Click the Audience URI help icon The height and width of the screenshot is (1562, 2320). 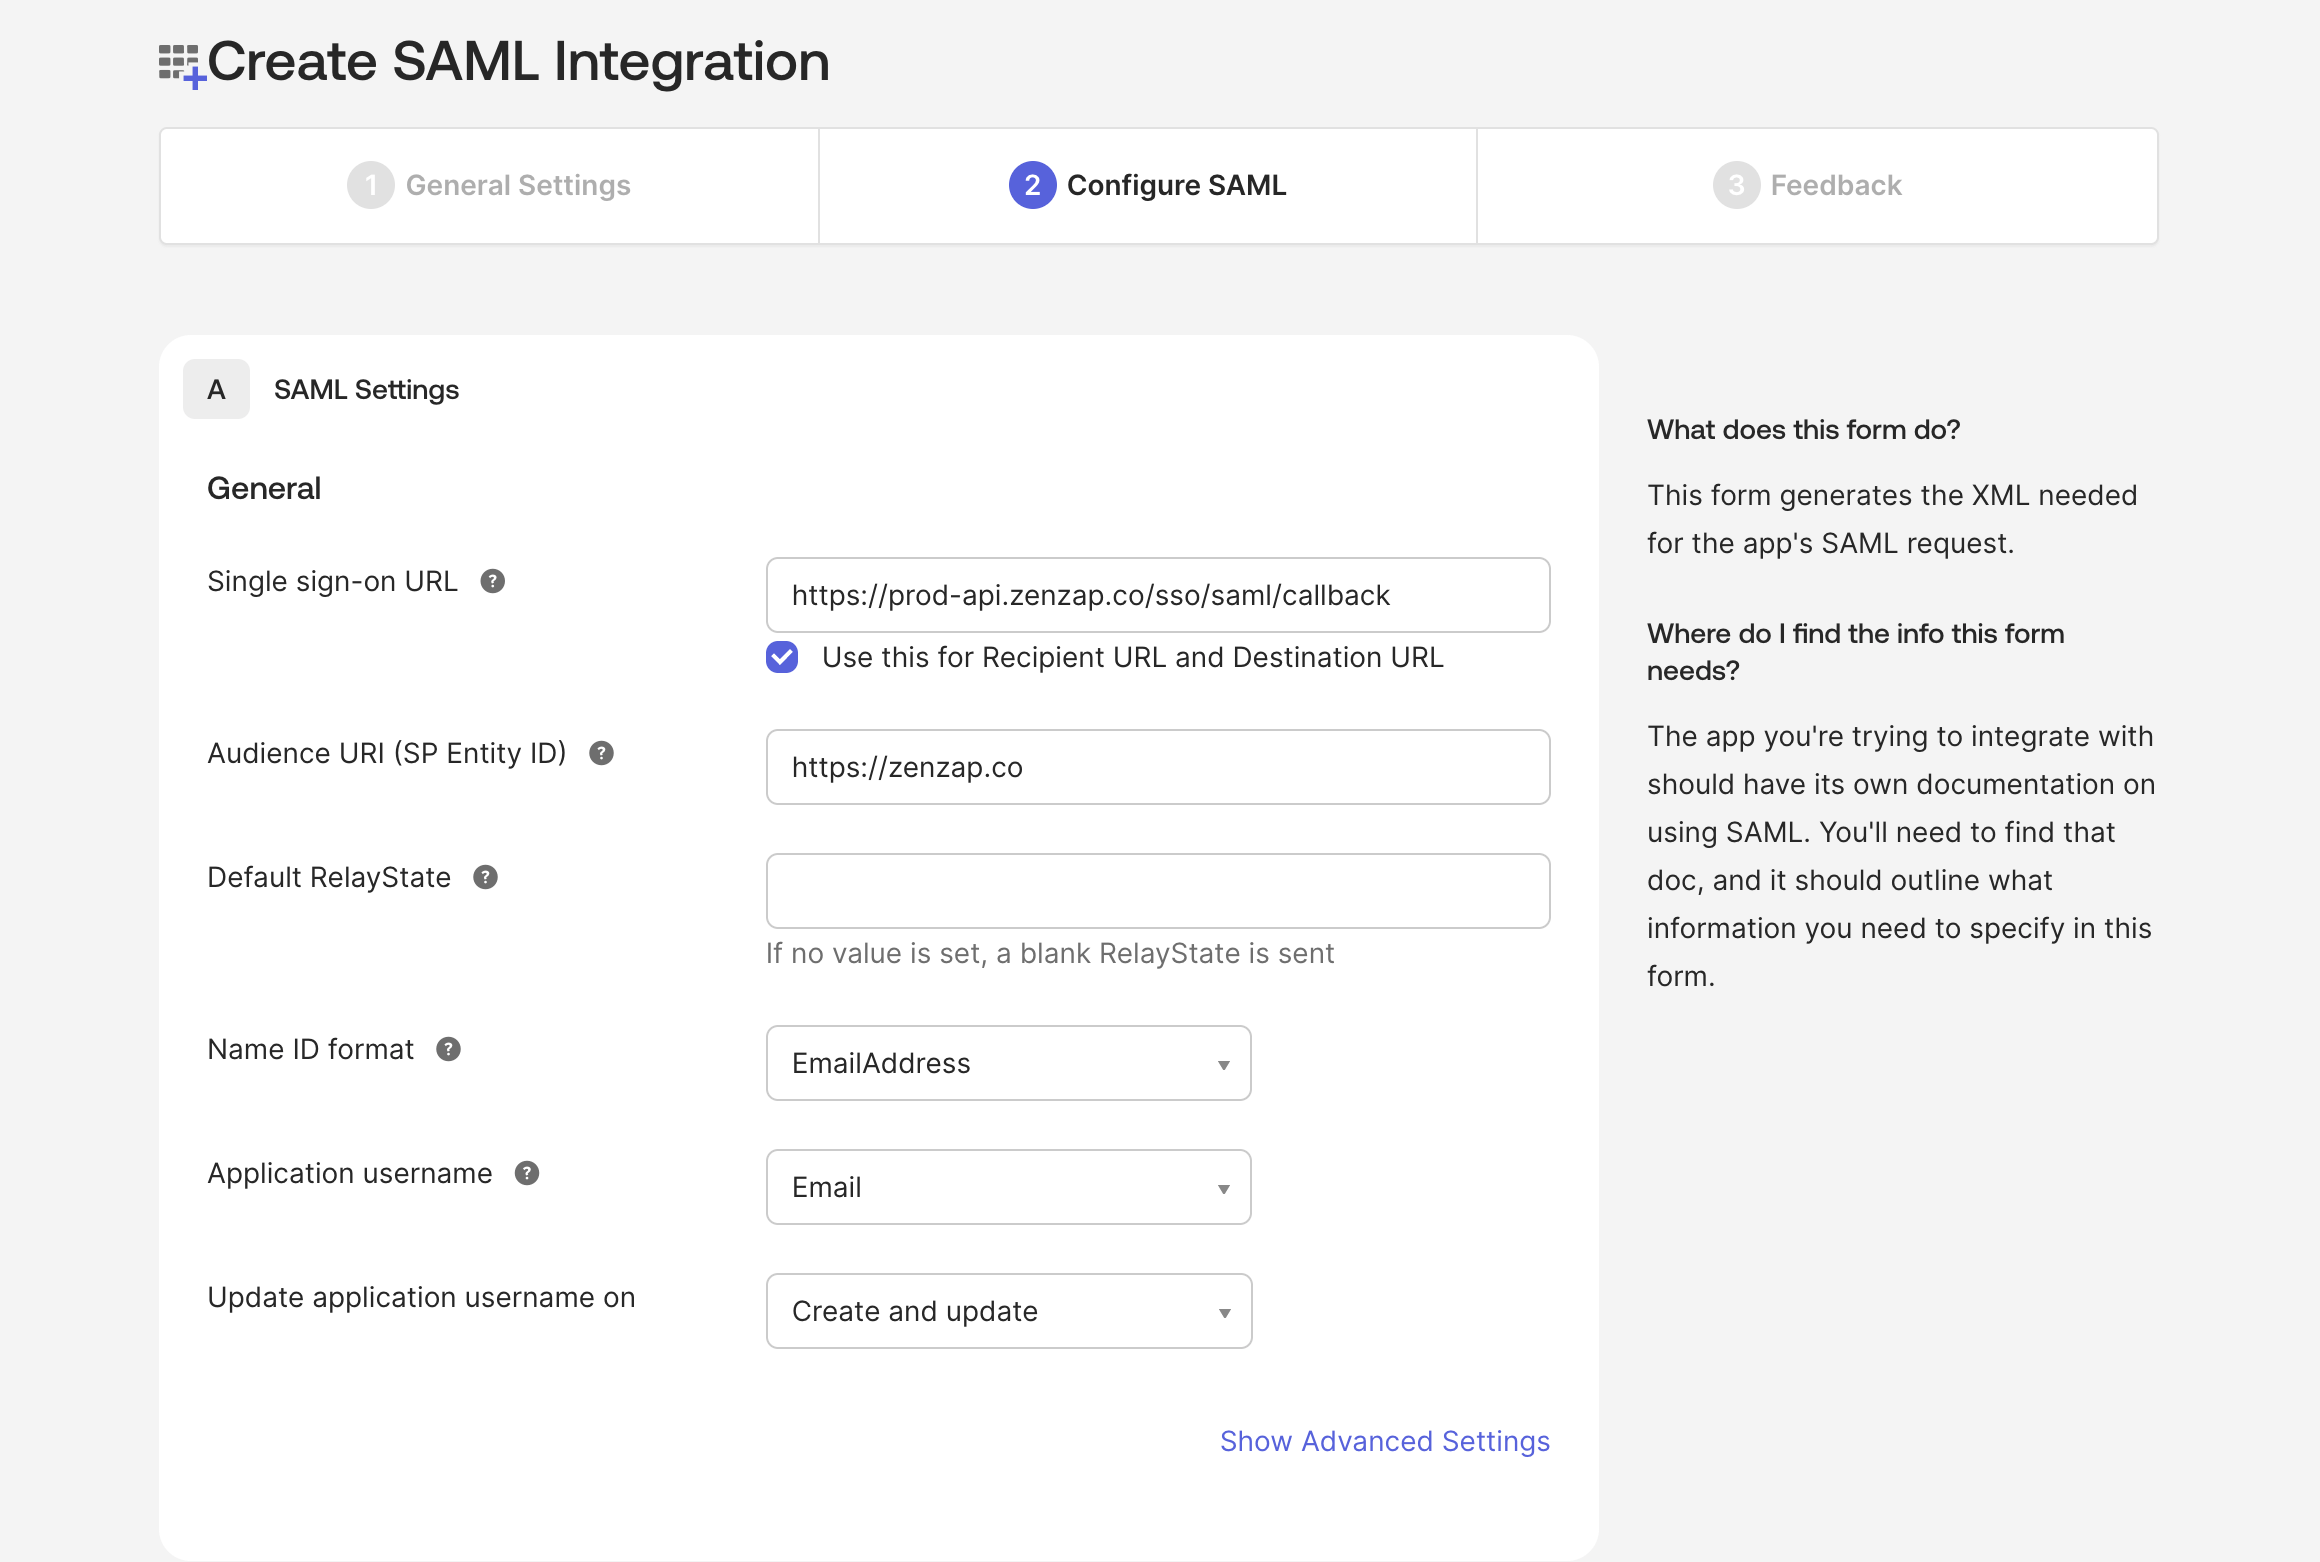click(601, 753)
